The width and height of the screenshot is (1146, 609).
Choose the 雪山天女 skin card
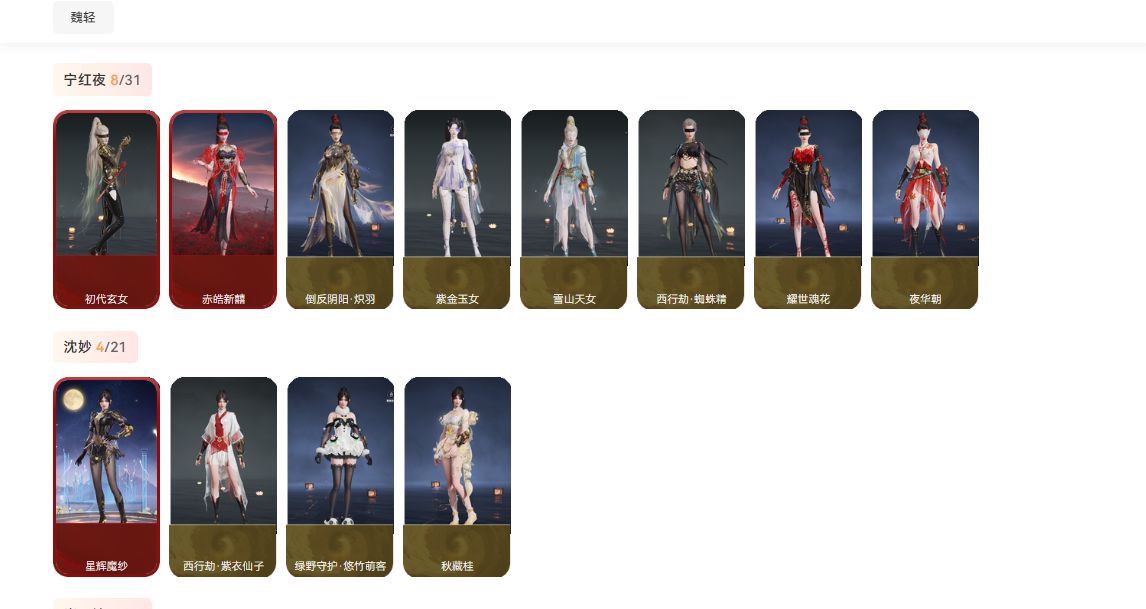coord(574,209)
